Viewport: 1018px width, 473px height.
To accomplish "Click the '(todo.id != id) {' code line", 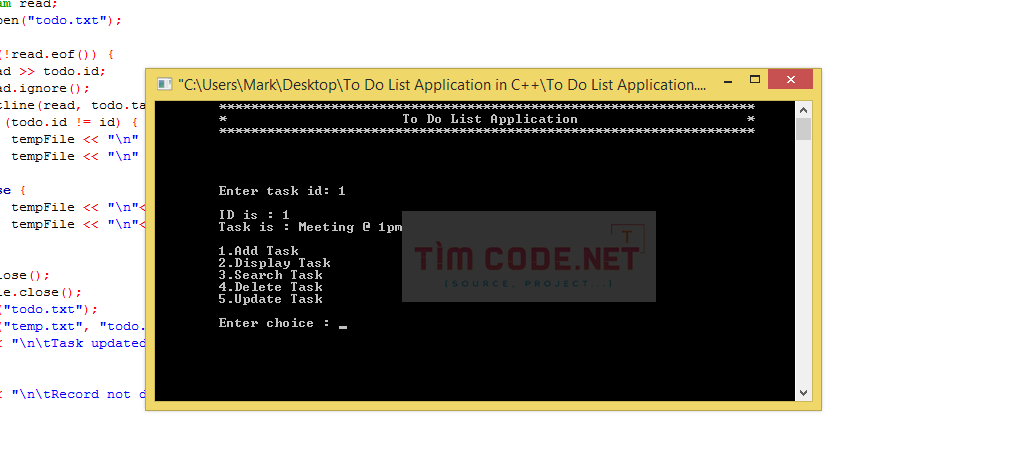I will coord(69,123).
